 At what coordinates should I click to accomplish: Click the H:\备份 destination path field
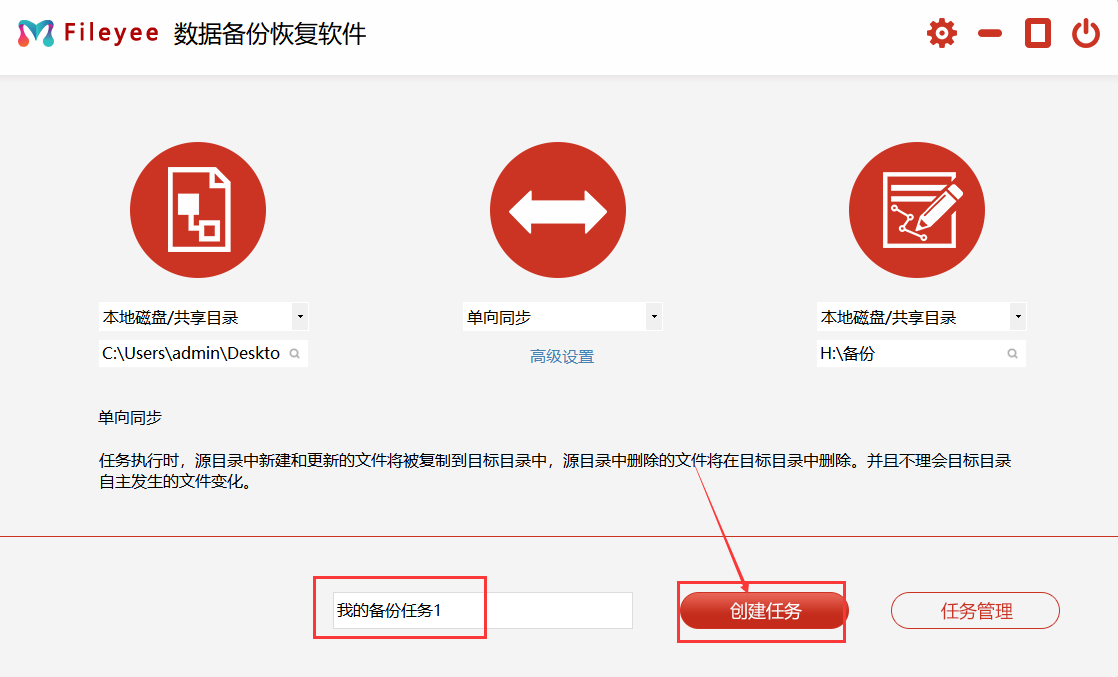[908, 354]
